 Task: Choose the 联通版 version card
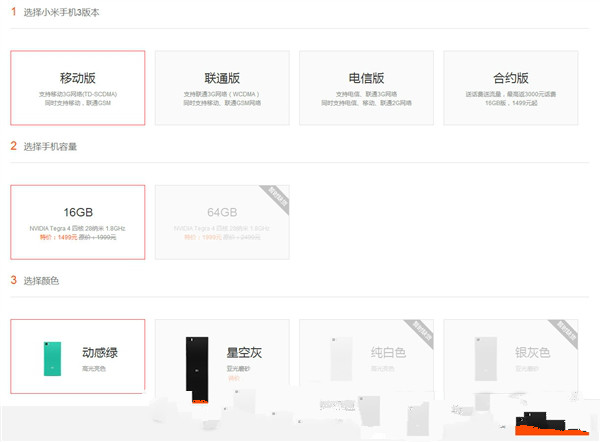pos(222,88)
